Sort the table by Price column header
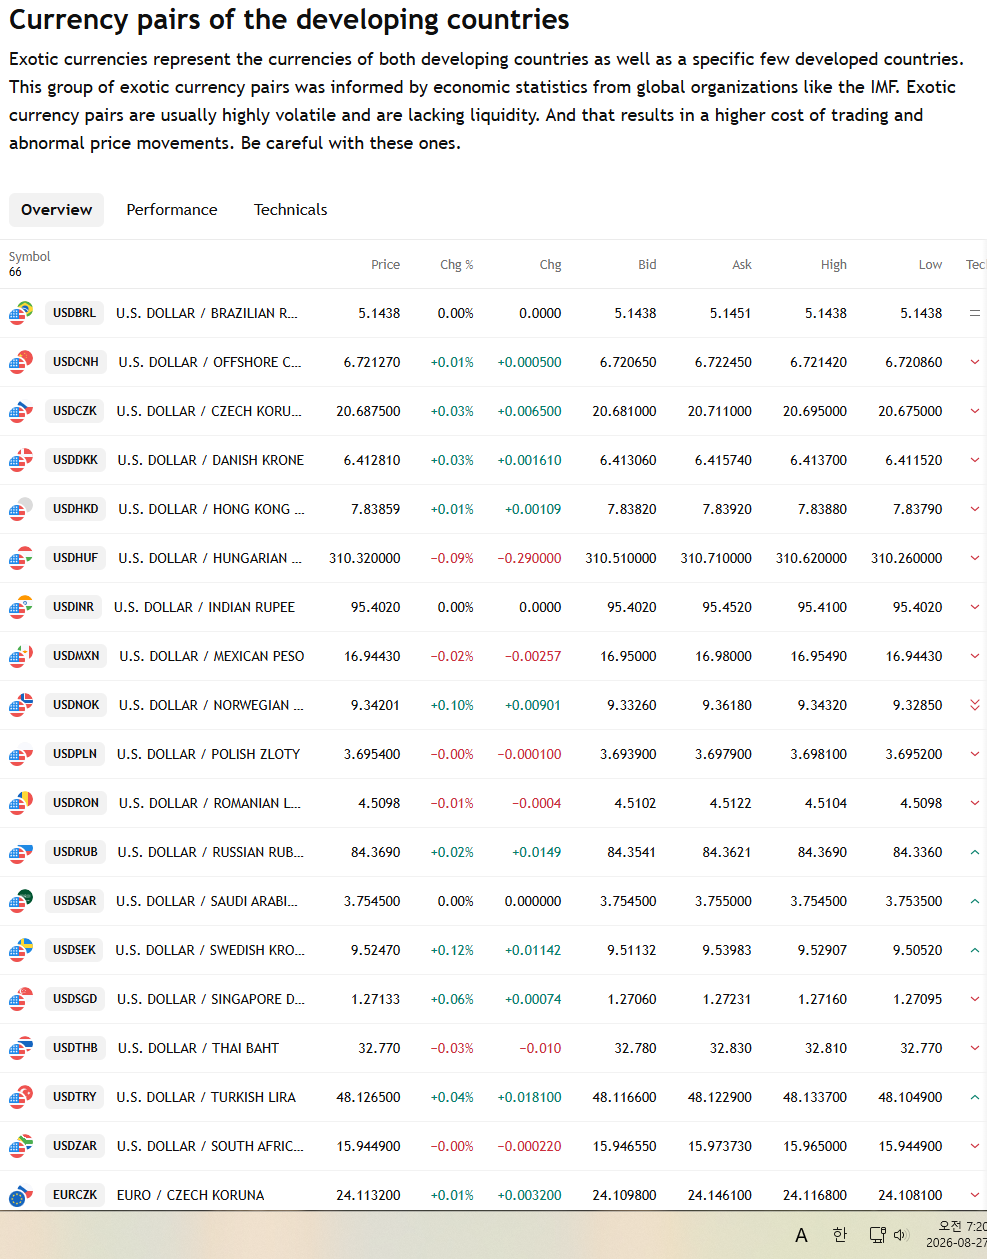The width and height of the screenshot is (987, 1259). click(x=385, y=265)
